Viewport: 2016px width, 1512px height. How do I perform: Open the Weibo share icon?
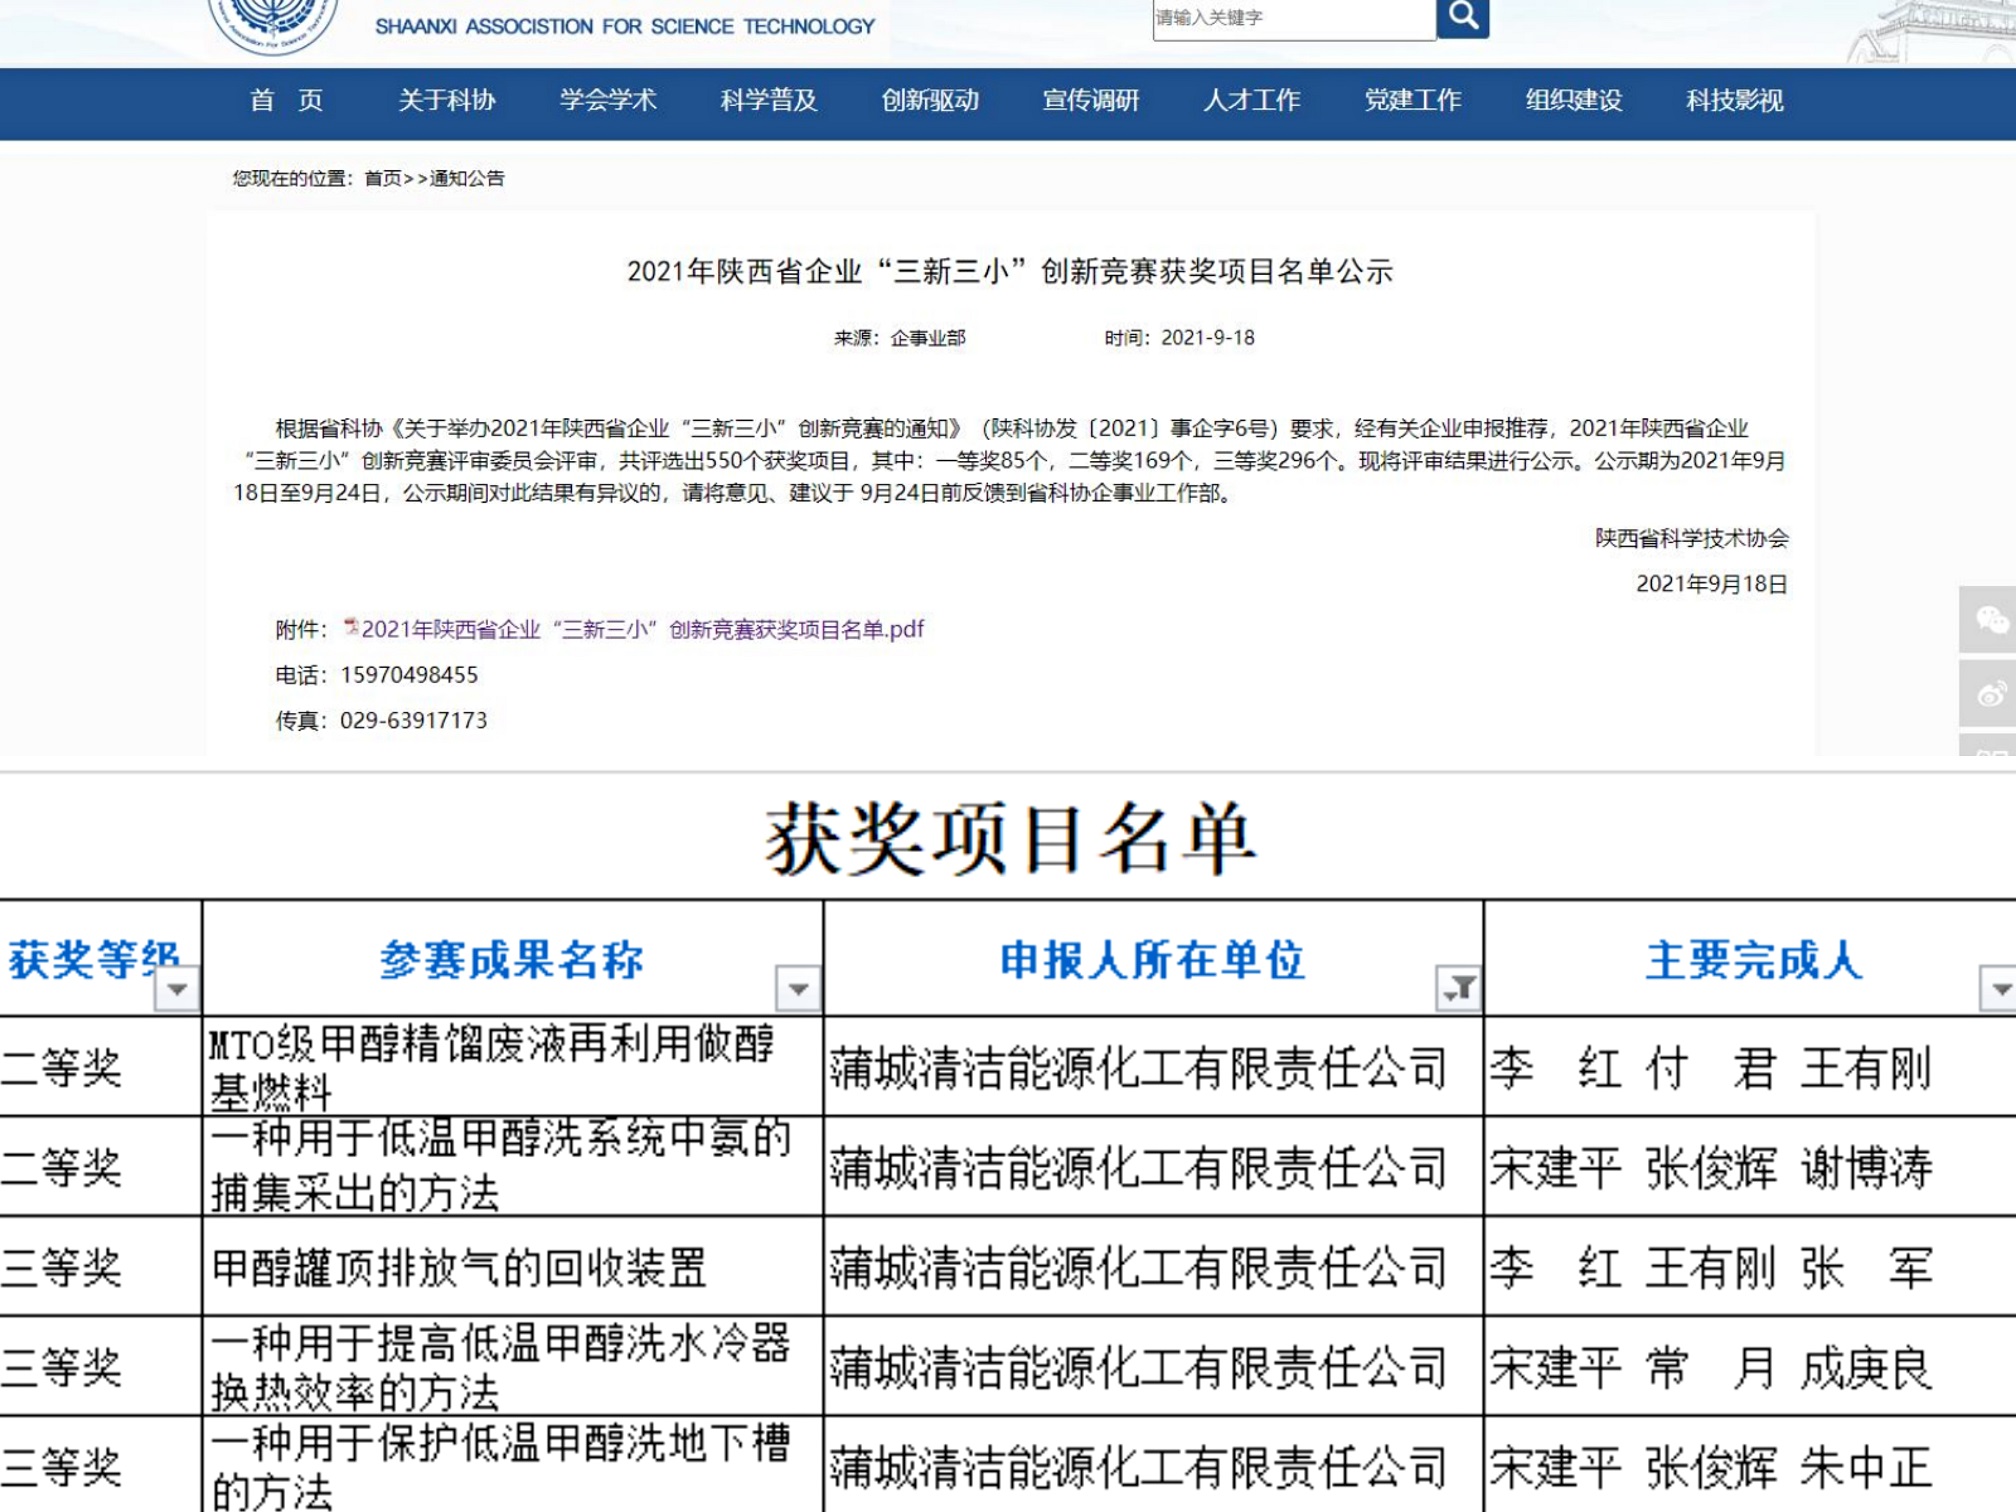click(1988, 693)
